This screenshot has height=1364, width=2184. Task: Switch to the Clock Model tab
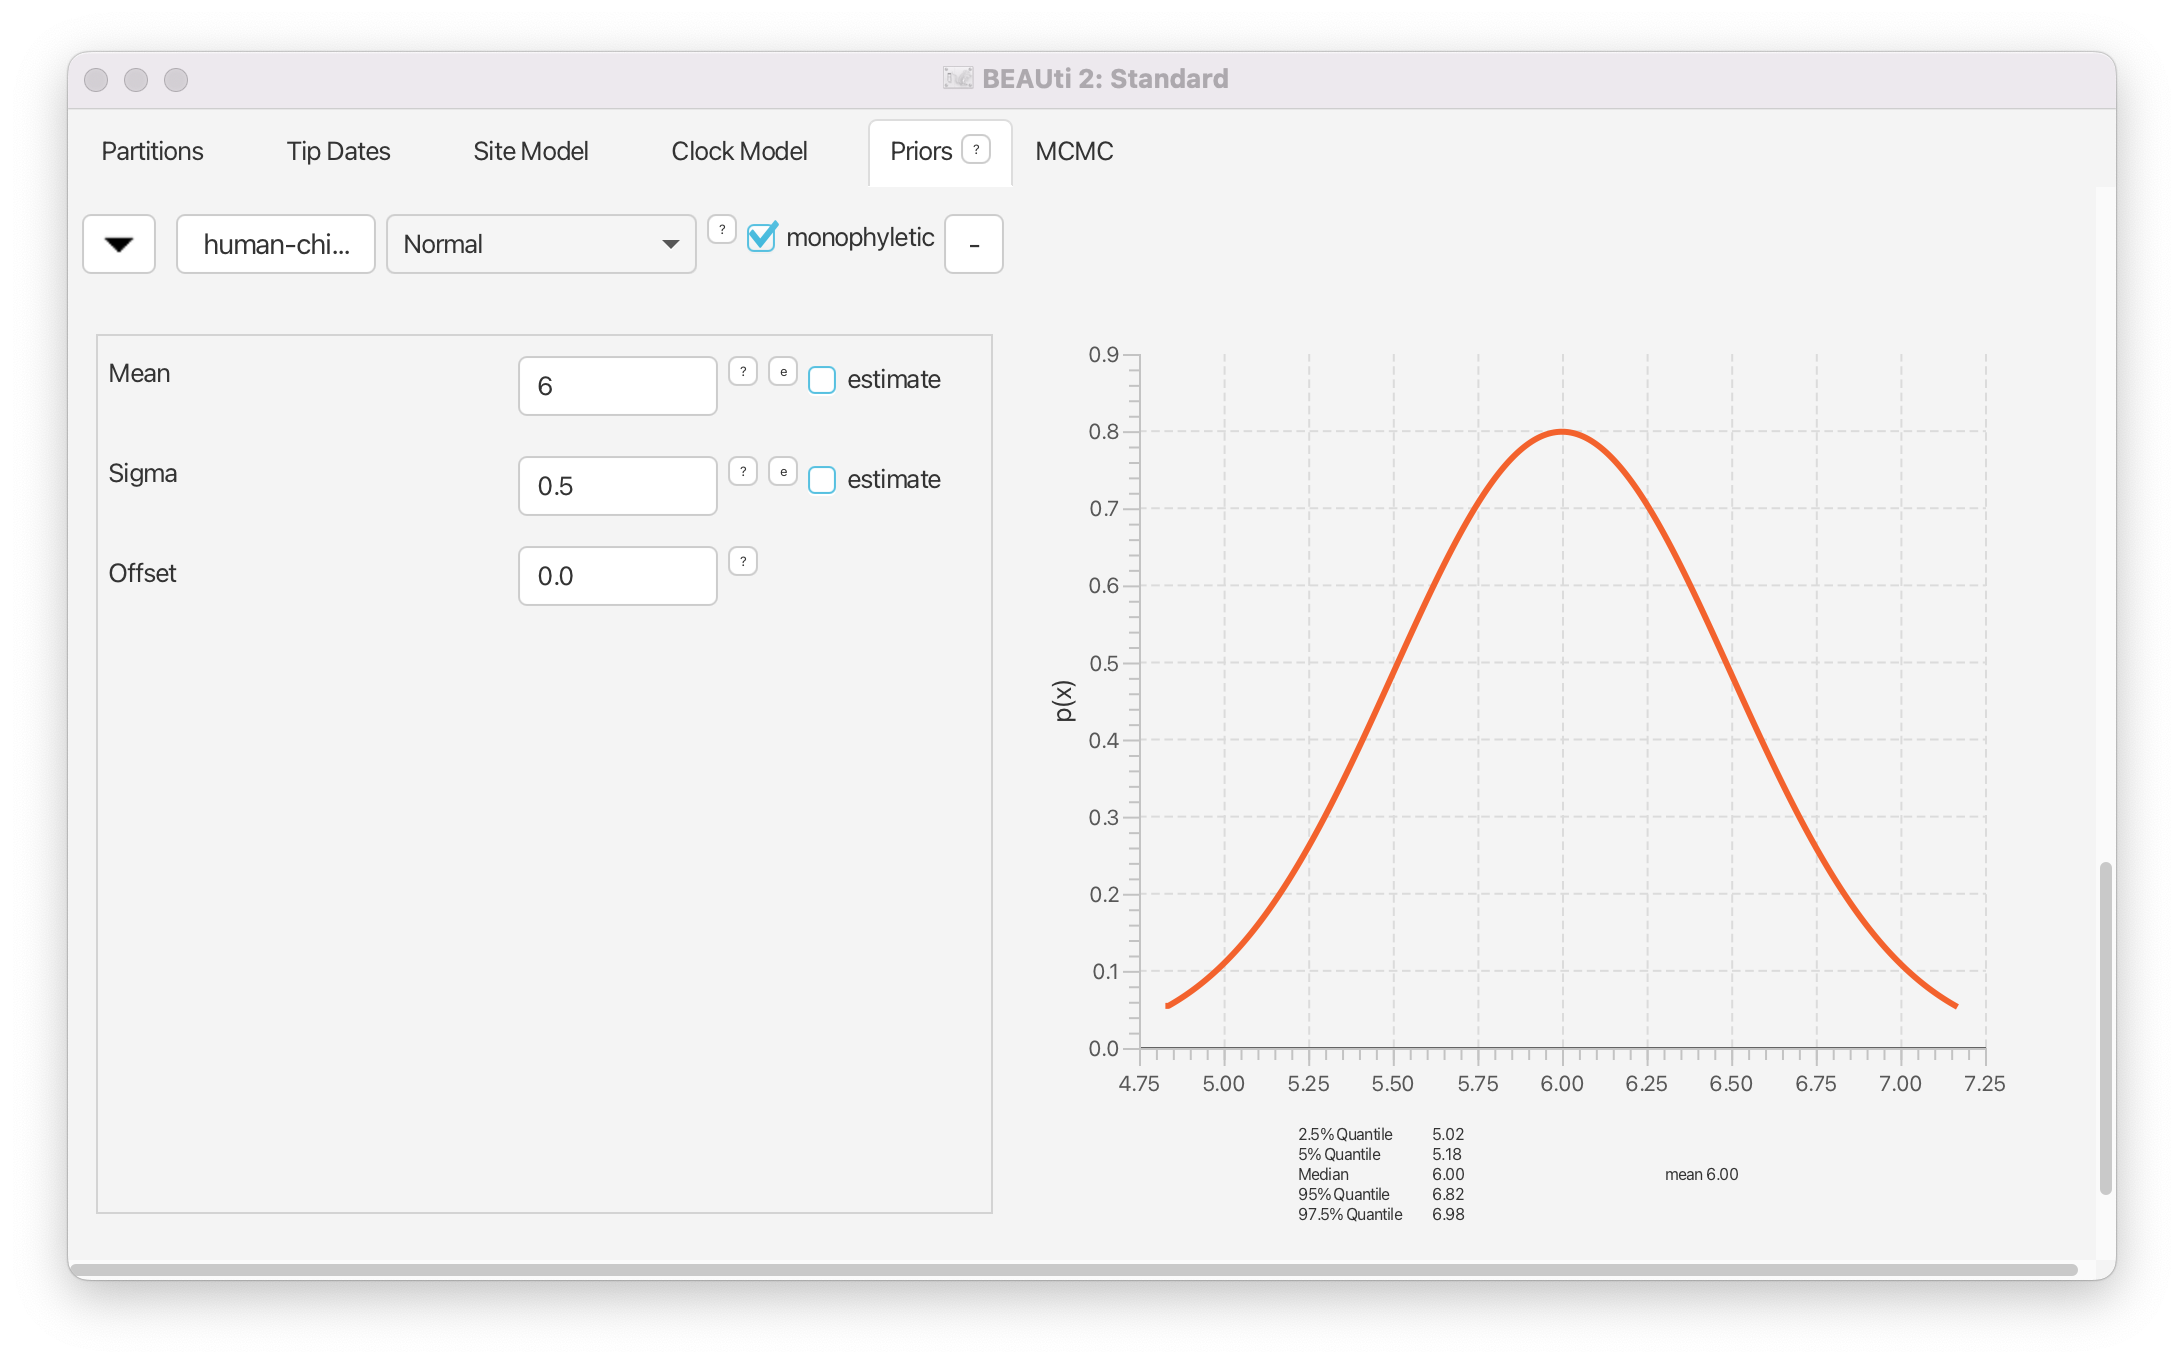point(738,151)
